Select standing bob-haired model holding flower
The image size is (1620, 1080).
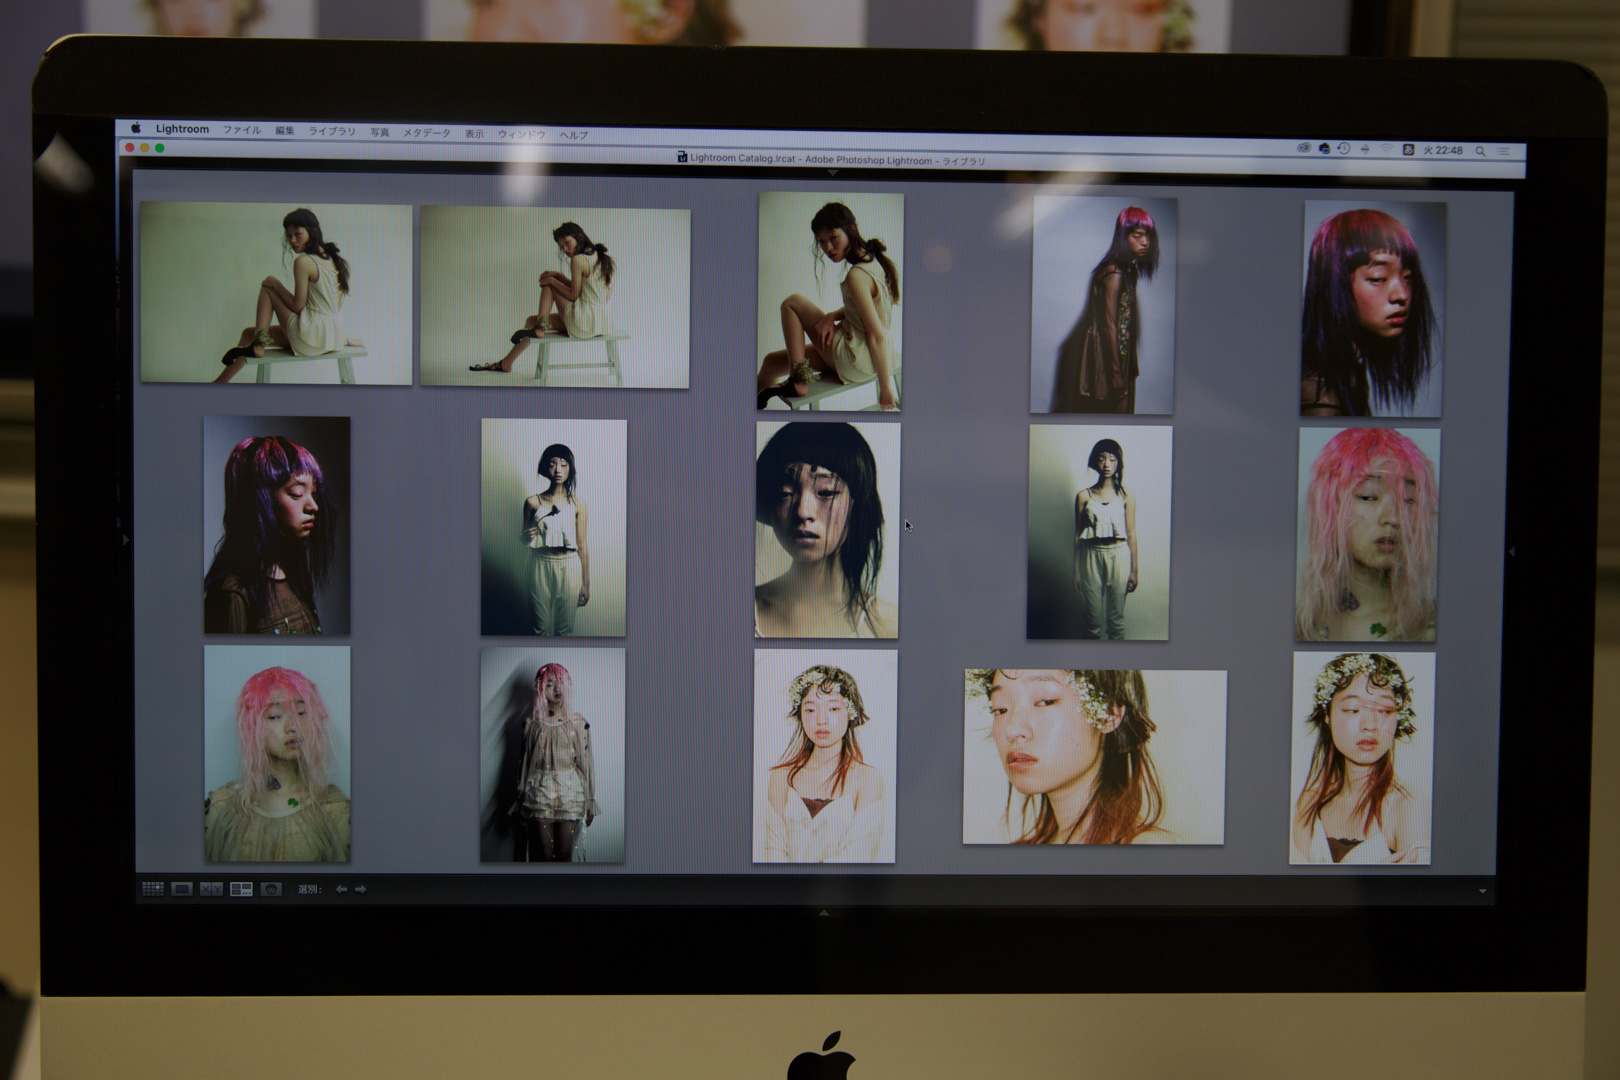click(553, 527)
